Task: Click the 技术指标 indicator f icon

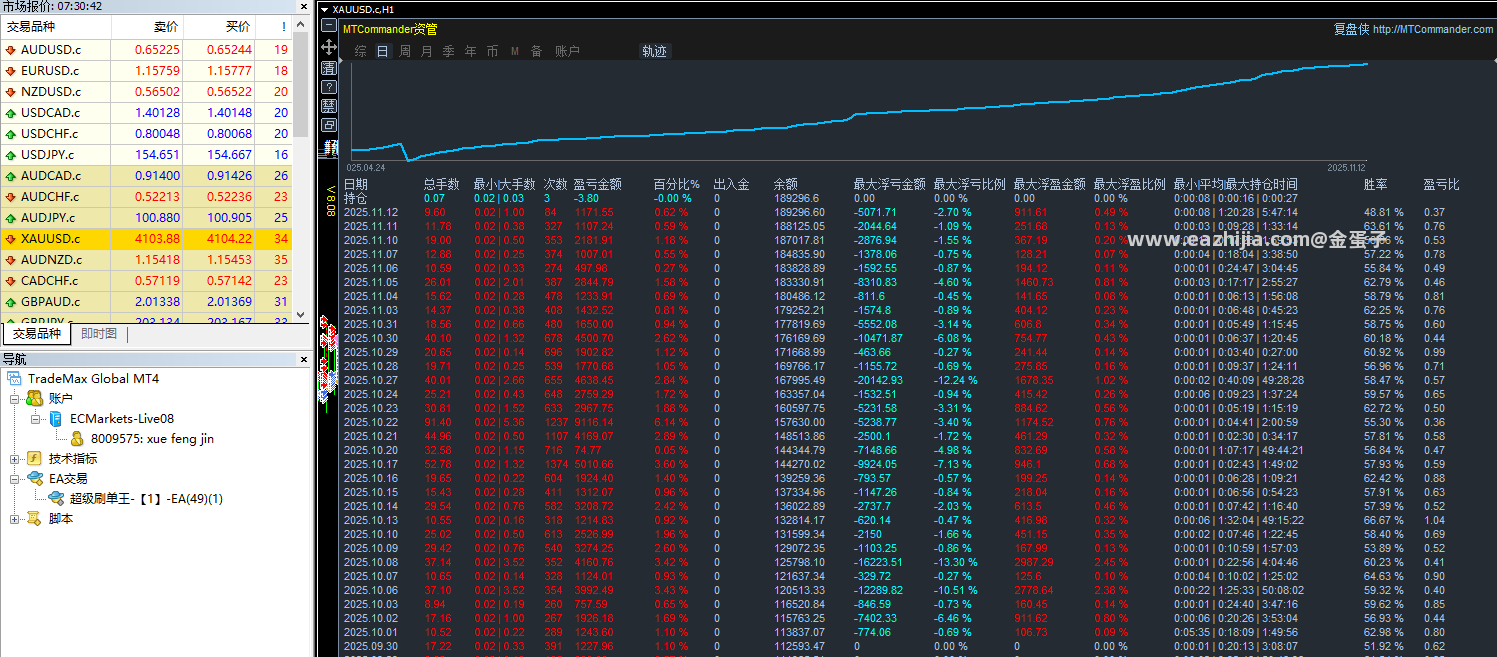Action: [x=35, y=459]
